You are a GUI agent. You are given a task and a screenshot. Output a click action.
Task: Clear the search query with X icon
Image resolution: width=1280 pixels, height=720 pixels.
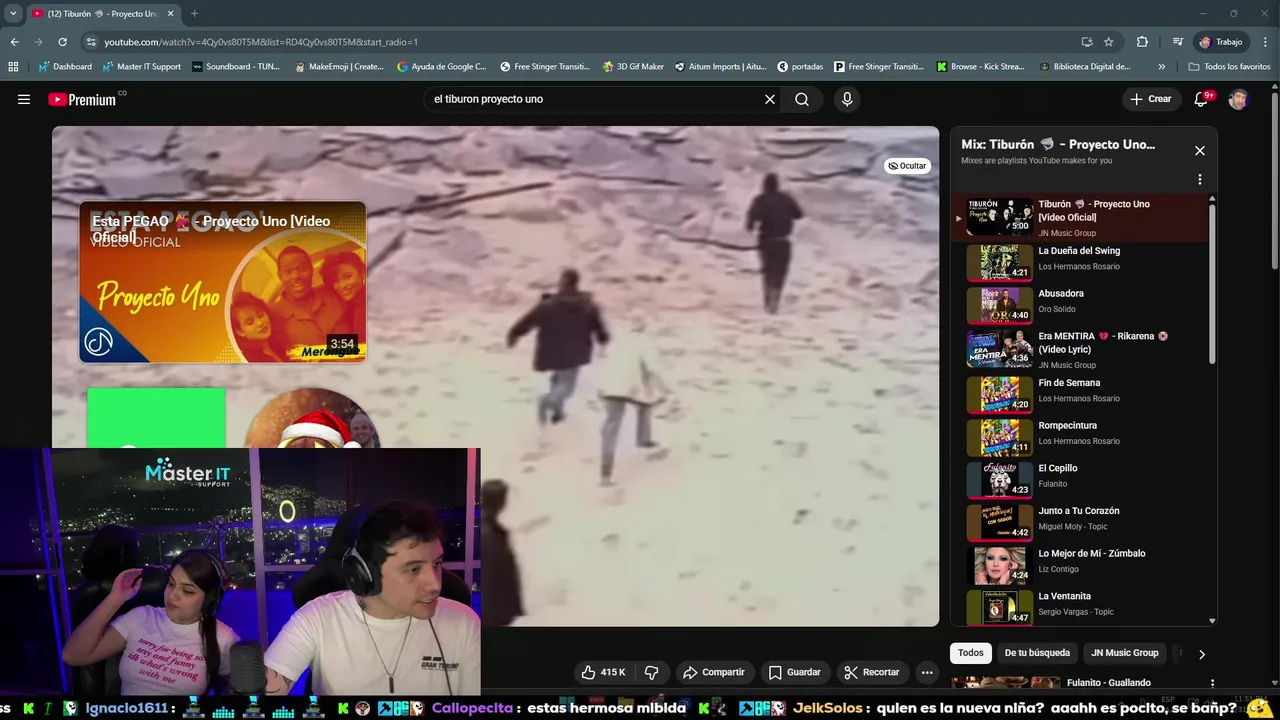pos(770,99)
